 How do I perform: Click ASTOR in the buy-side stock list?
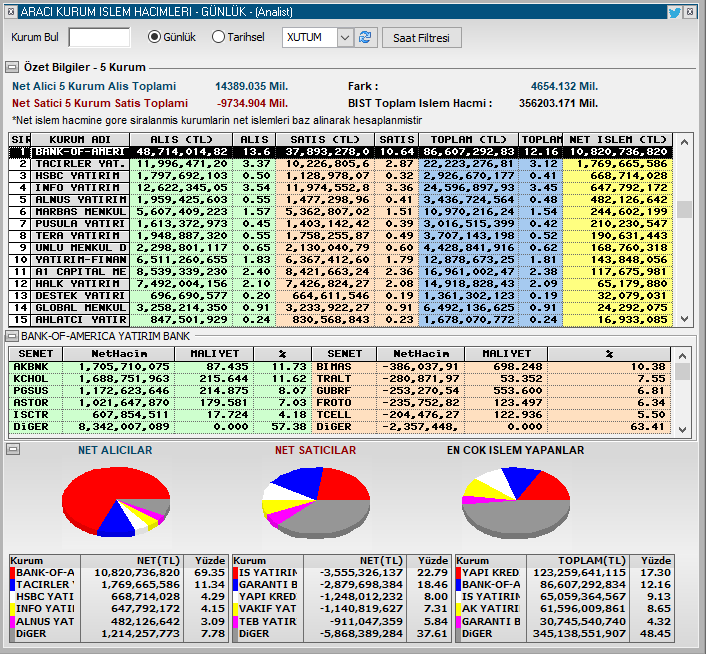(31, 403)
